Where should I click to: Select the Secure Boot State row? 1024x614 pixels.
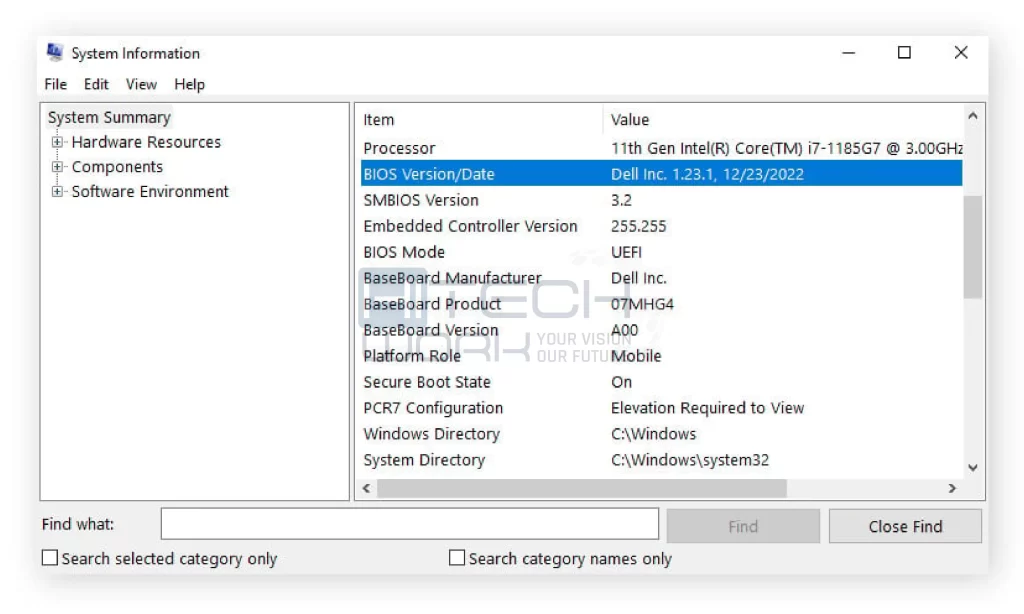tap(662, 381)
